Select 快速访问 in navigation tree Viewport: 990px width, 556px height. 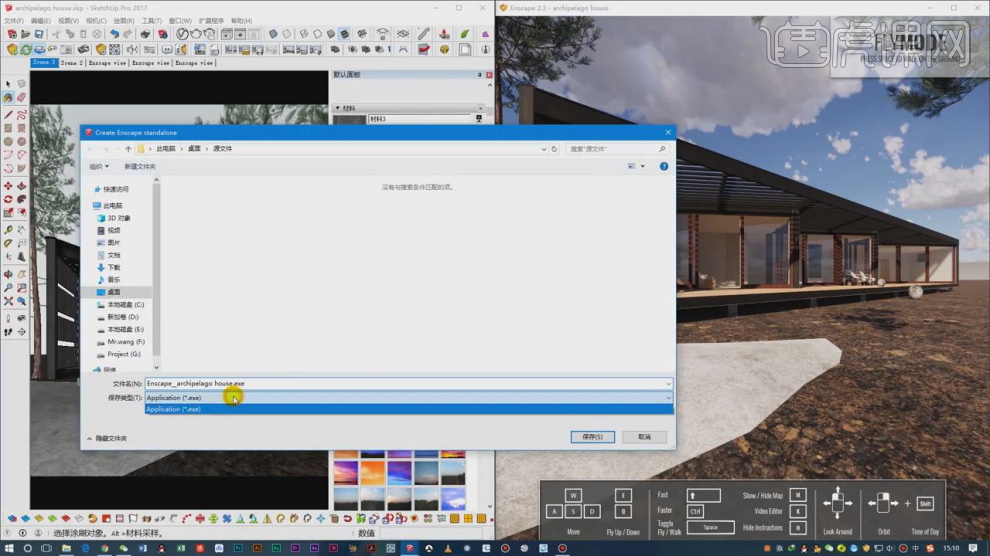point(116,189)
